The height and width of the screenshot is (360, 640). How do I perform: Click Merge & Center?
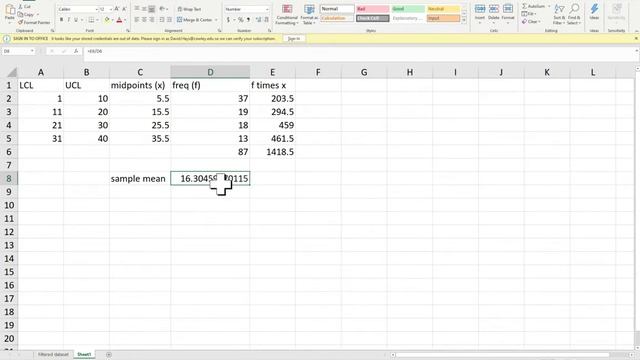pos(195,20)
